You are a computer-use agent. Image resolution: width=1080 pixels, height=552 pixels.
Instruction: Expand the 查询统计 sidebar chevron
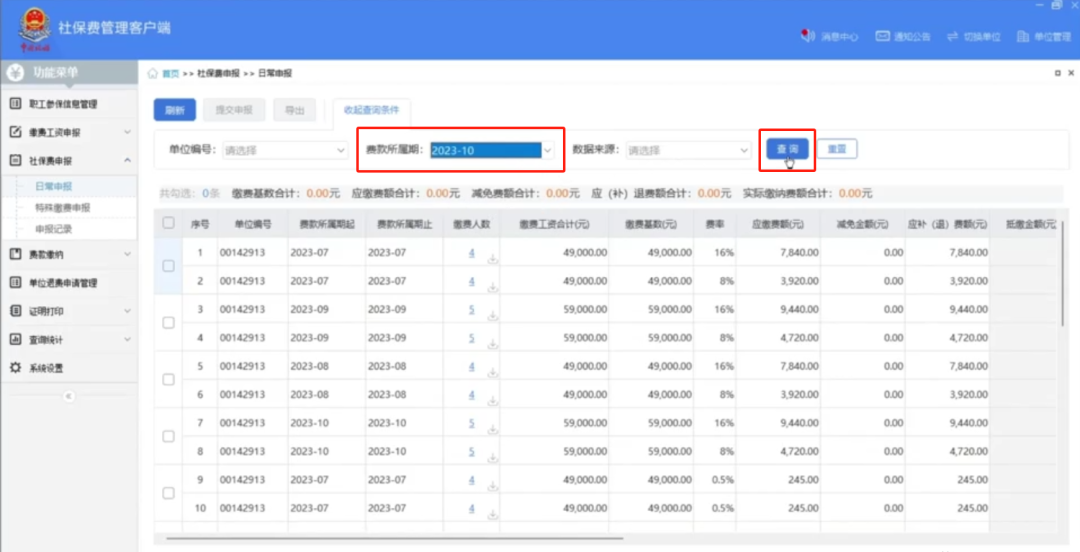(127, 339)
